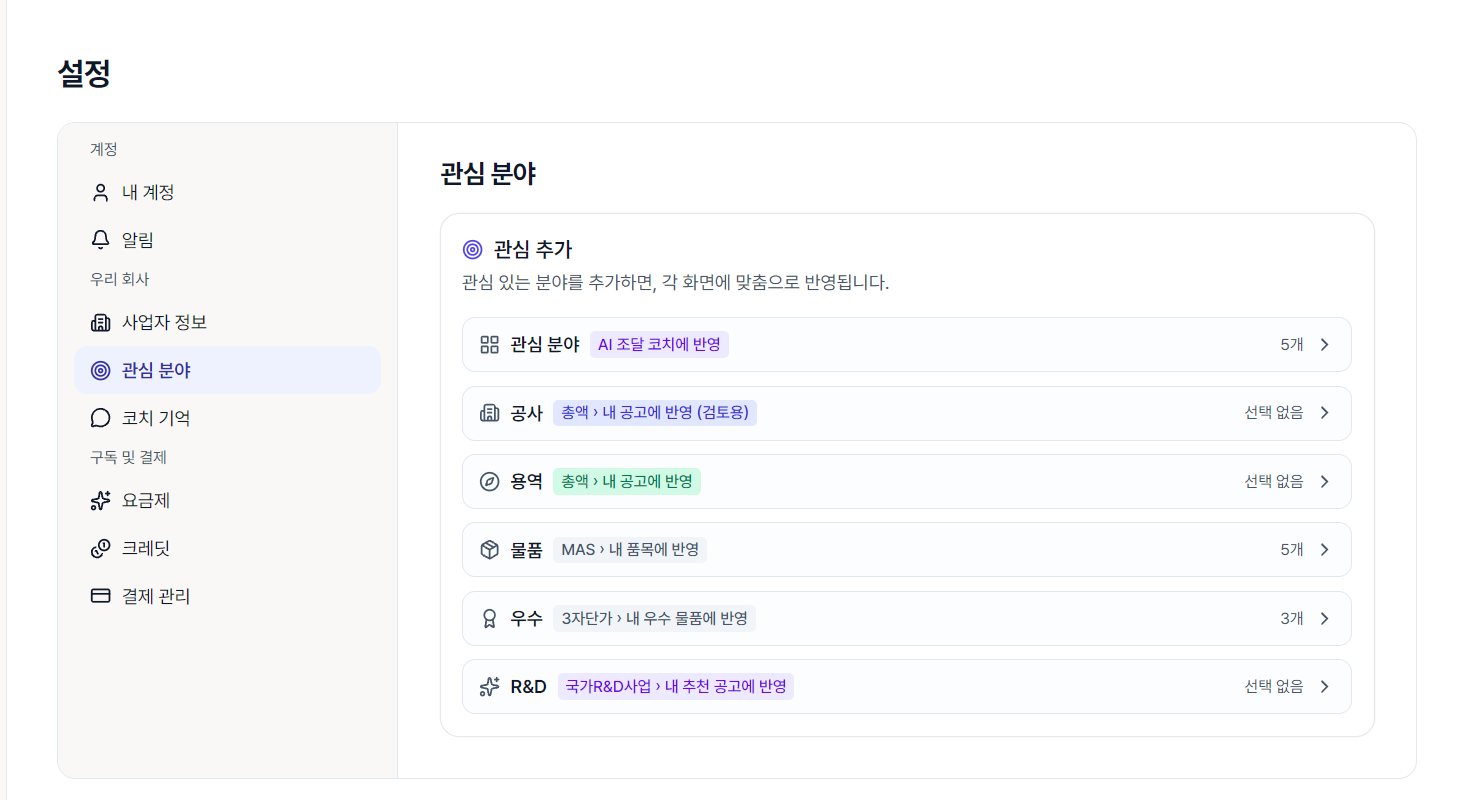
Task: Expand the 관심 분야 row chevron showing 5개
Action: (1324, 344)
